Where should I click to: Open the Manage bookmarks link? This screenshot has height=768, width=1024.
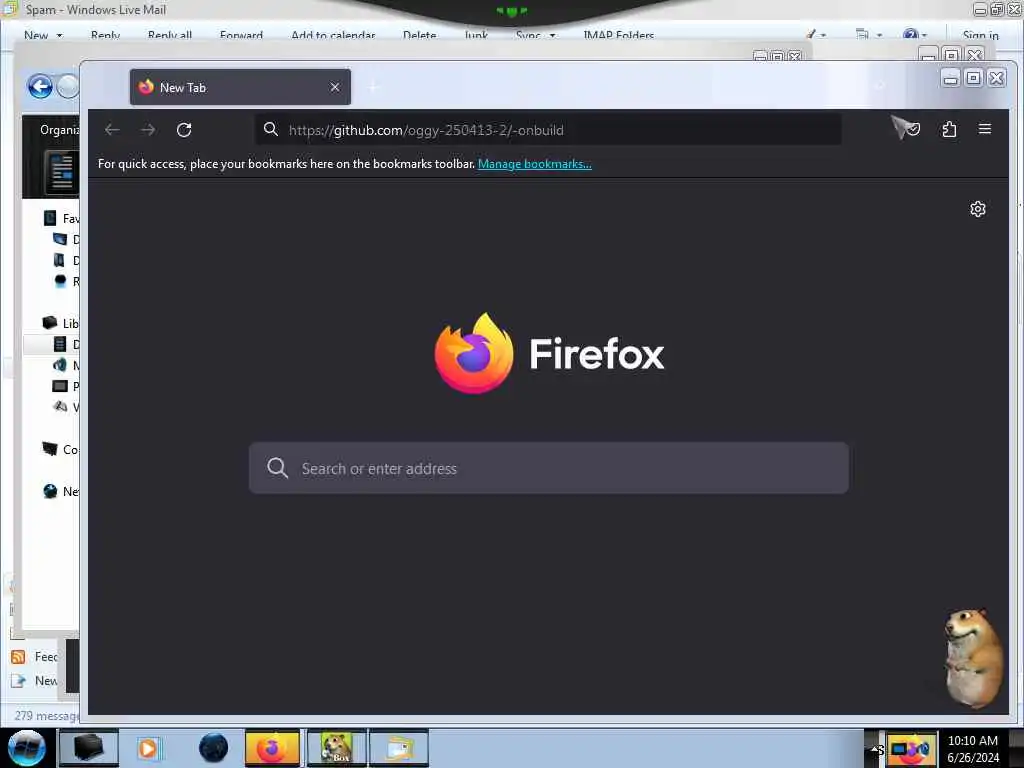[535, 164]
